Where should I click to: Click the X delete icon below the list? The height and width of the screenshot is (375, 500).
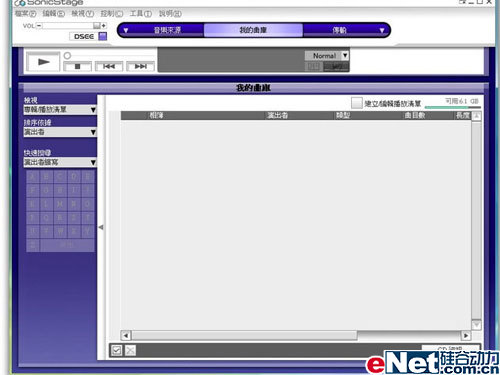tap(130, 350)
